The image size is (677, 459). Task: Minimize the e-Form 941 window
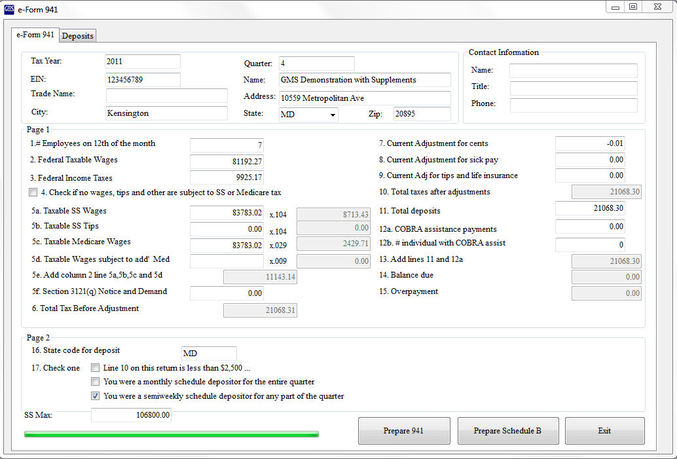pyautogui.click(x=616, y=7)
